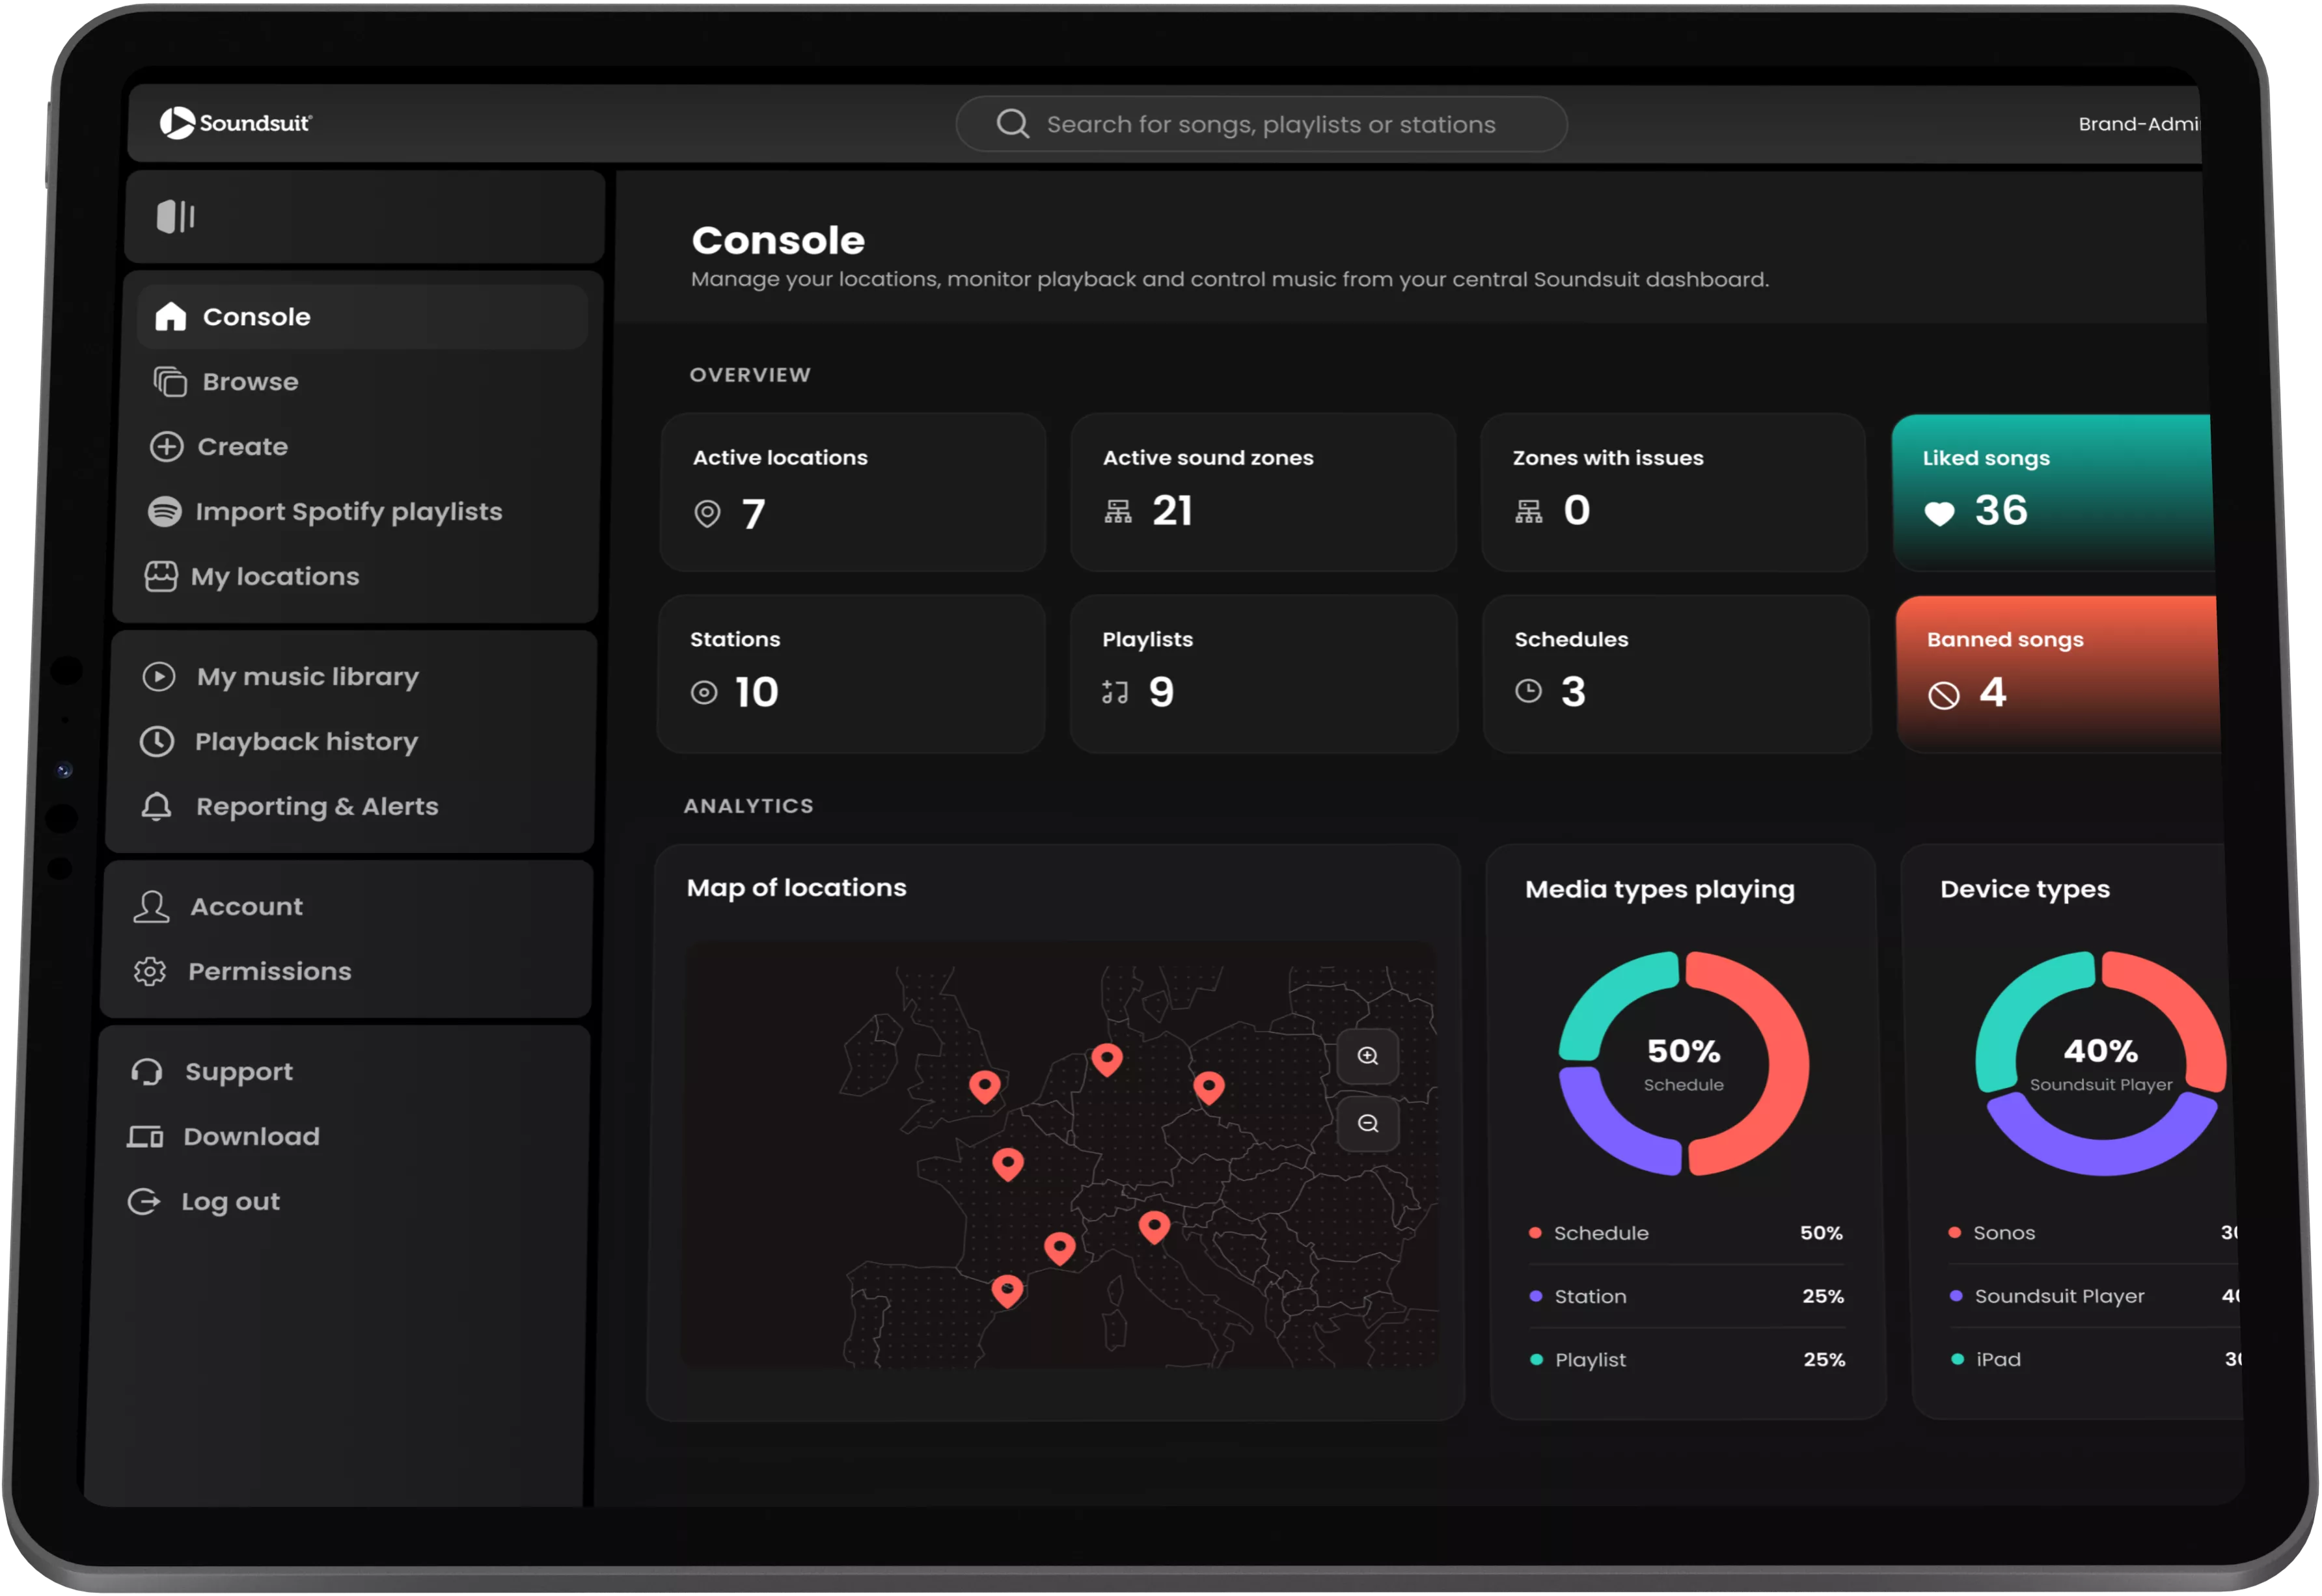The image size is (2322, 1596).
Task: Click the Log out arrow icon
Action: click(143, 1202)
